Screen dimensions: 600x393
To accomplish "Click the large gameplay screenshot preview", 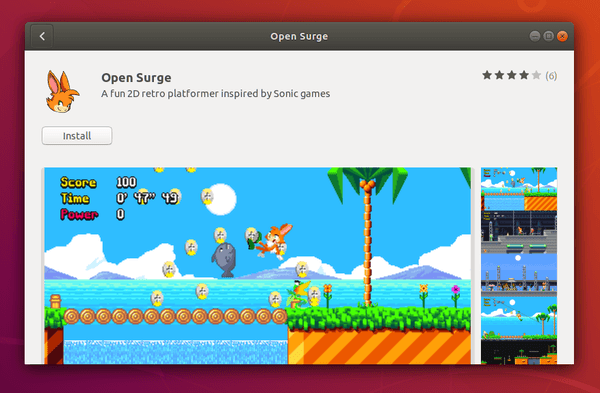I will [x=258, y=266].
